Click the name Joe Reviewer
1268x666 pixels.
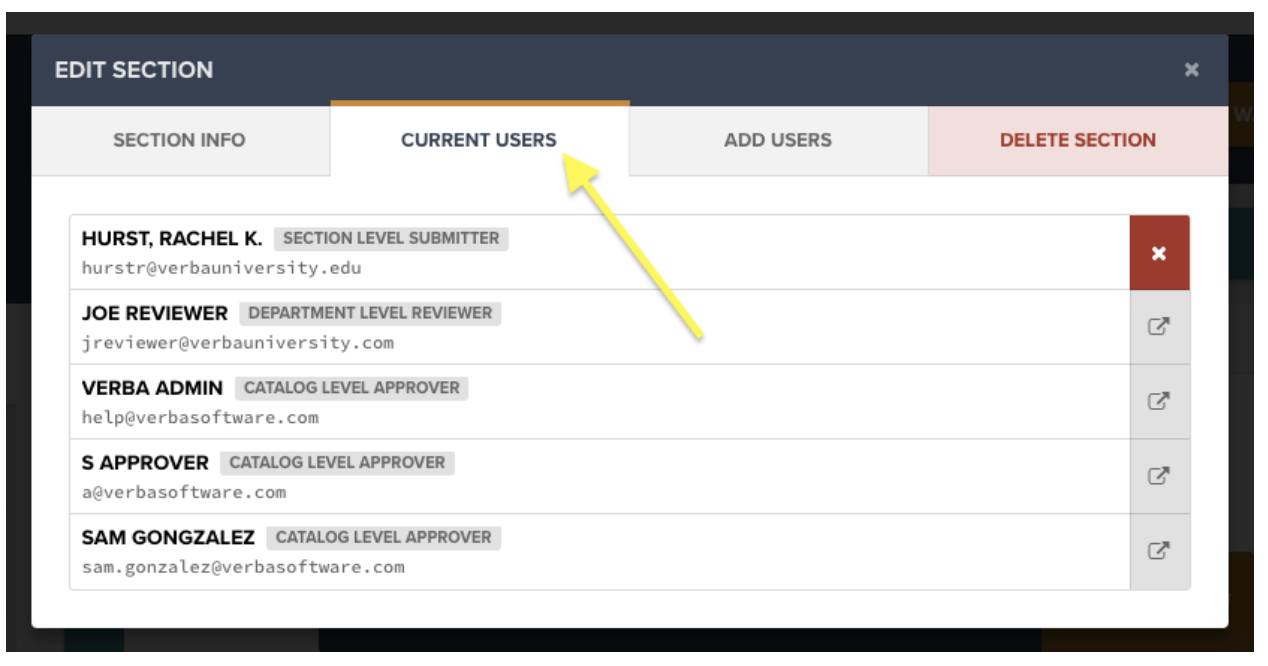pyautogui.click(x=155, y=313)
